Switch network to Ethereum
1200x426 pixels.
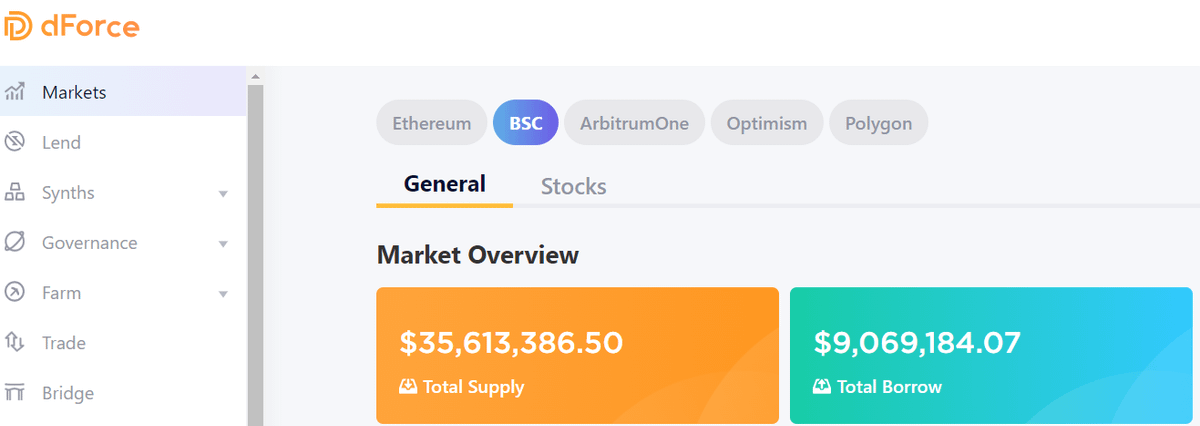coord(431,124)
